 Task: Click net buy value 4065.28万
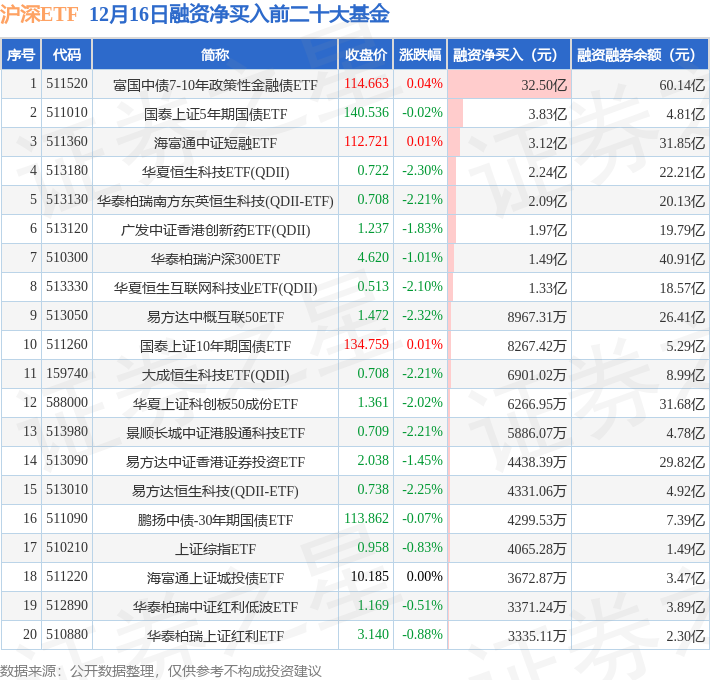point(537,549)
